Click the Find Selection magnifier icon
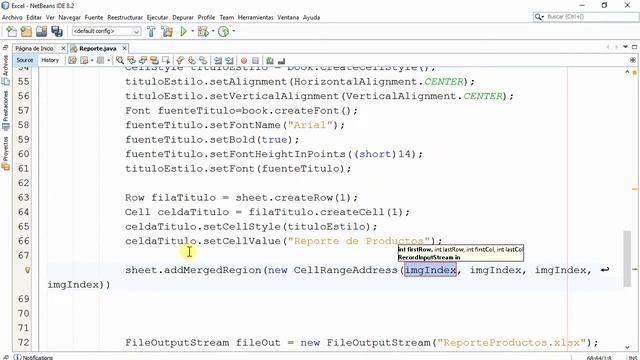 click(120, 60)
